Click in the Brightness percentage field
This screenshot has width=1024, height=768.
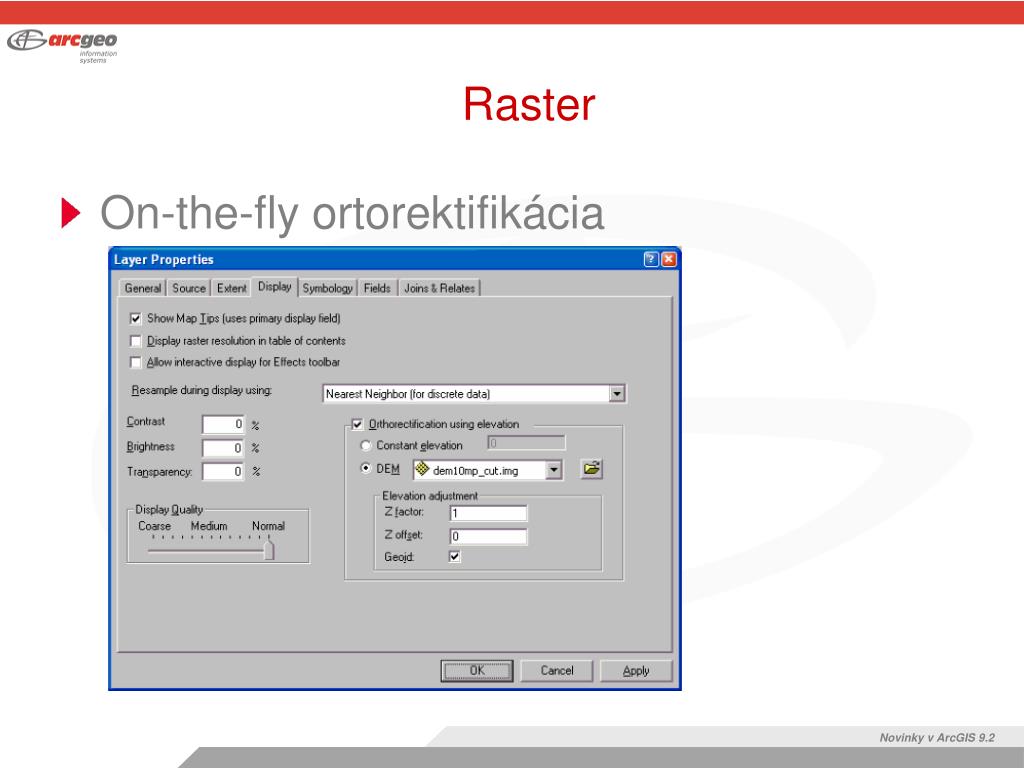click(x=223, y=448)
